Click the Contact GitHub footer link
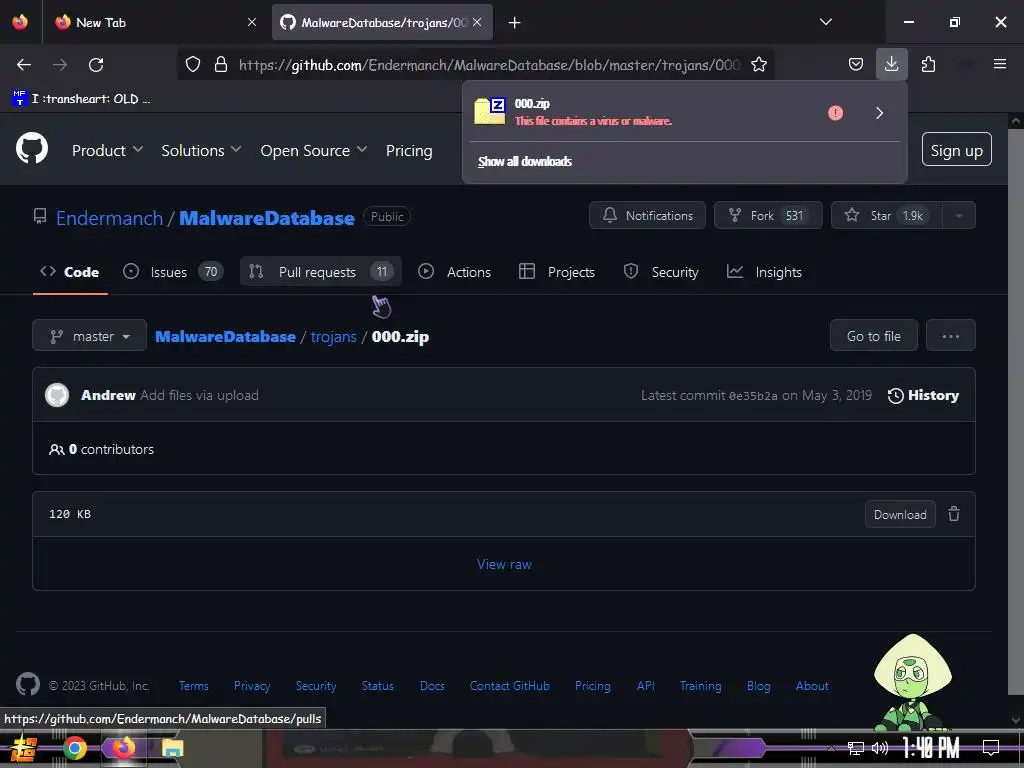 tap(509, 686)
